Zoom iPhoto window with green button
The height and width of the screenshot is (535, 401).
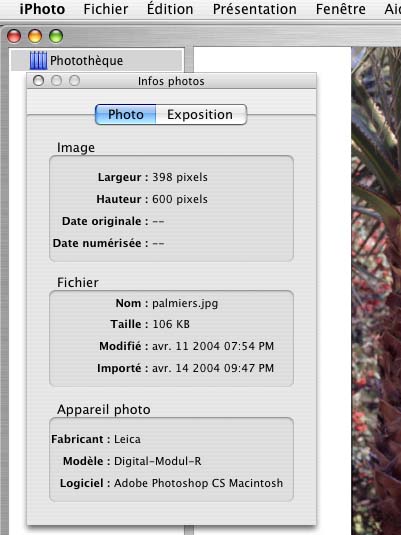pos(56,36)
